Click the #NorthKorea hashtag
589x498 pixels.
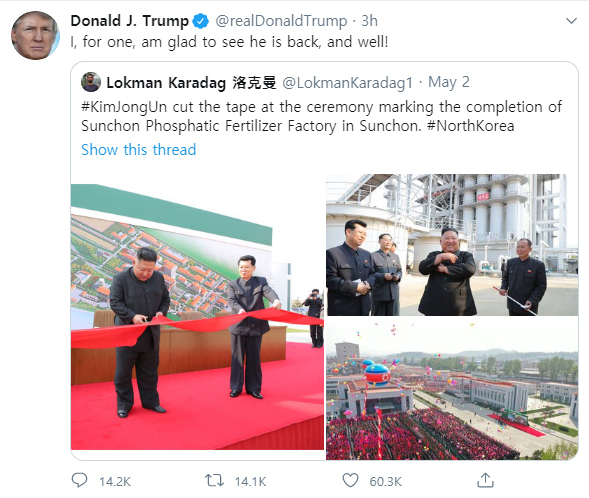[x=471, y=126]
